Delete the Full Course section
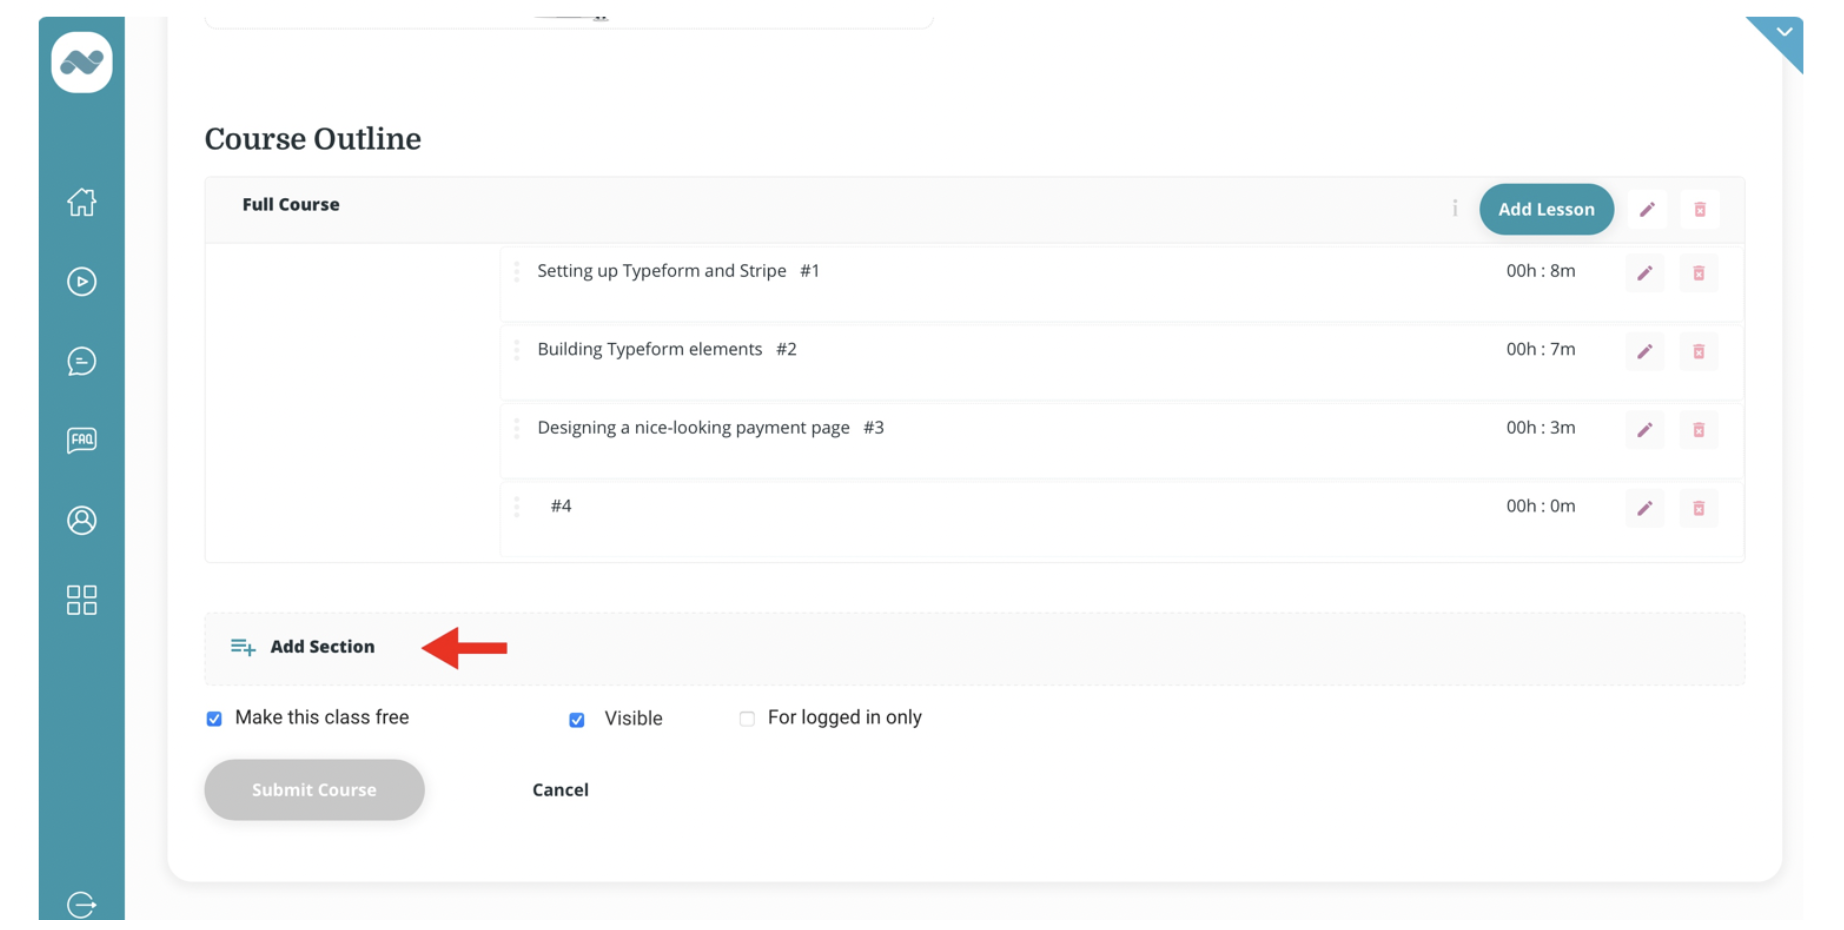Screen dimensions: 1844x930 point(1699,210)
